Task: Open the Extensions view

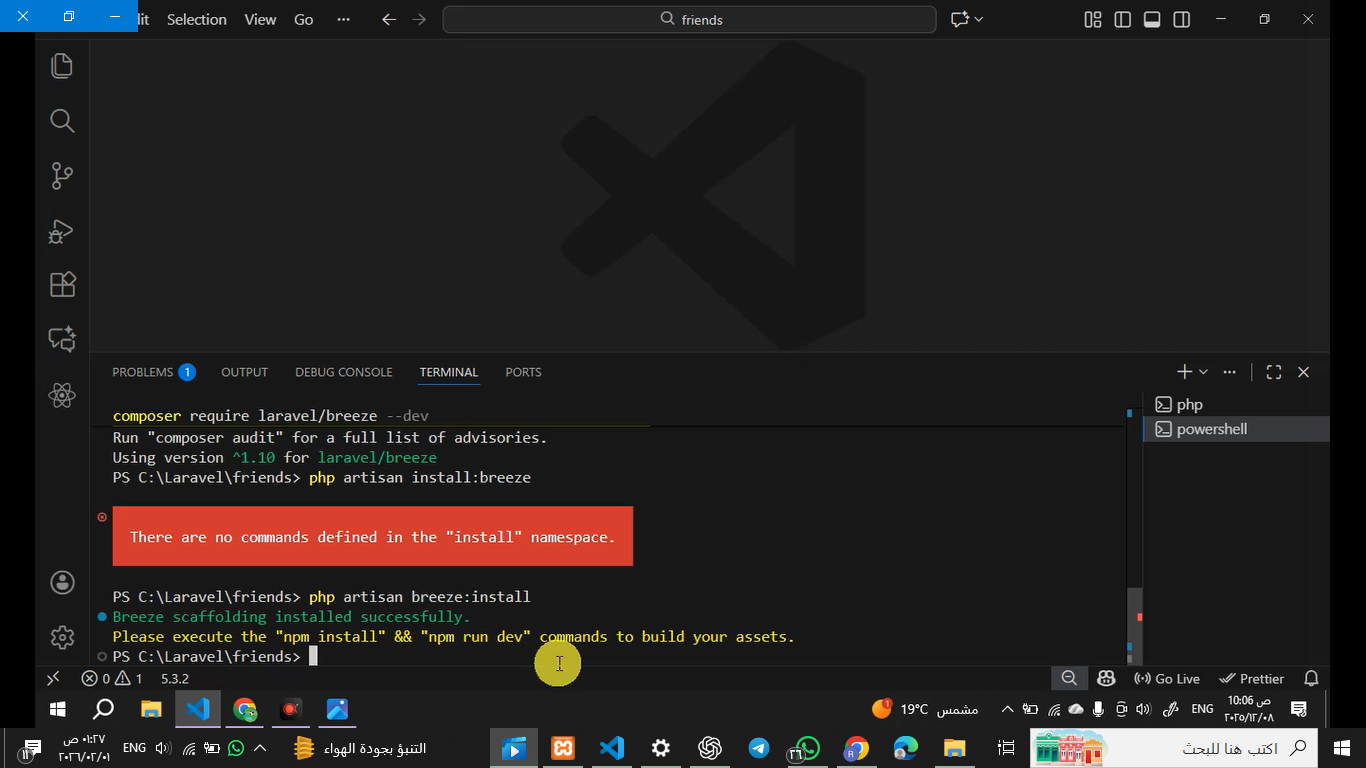Action: (x=62, y=285)
